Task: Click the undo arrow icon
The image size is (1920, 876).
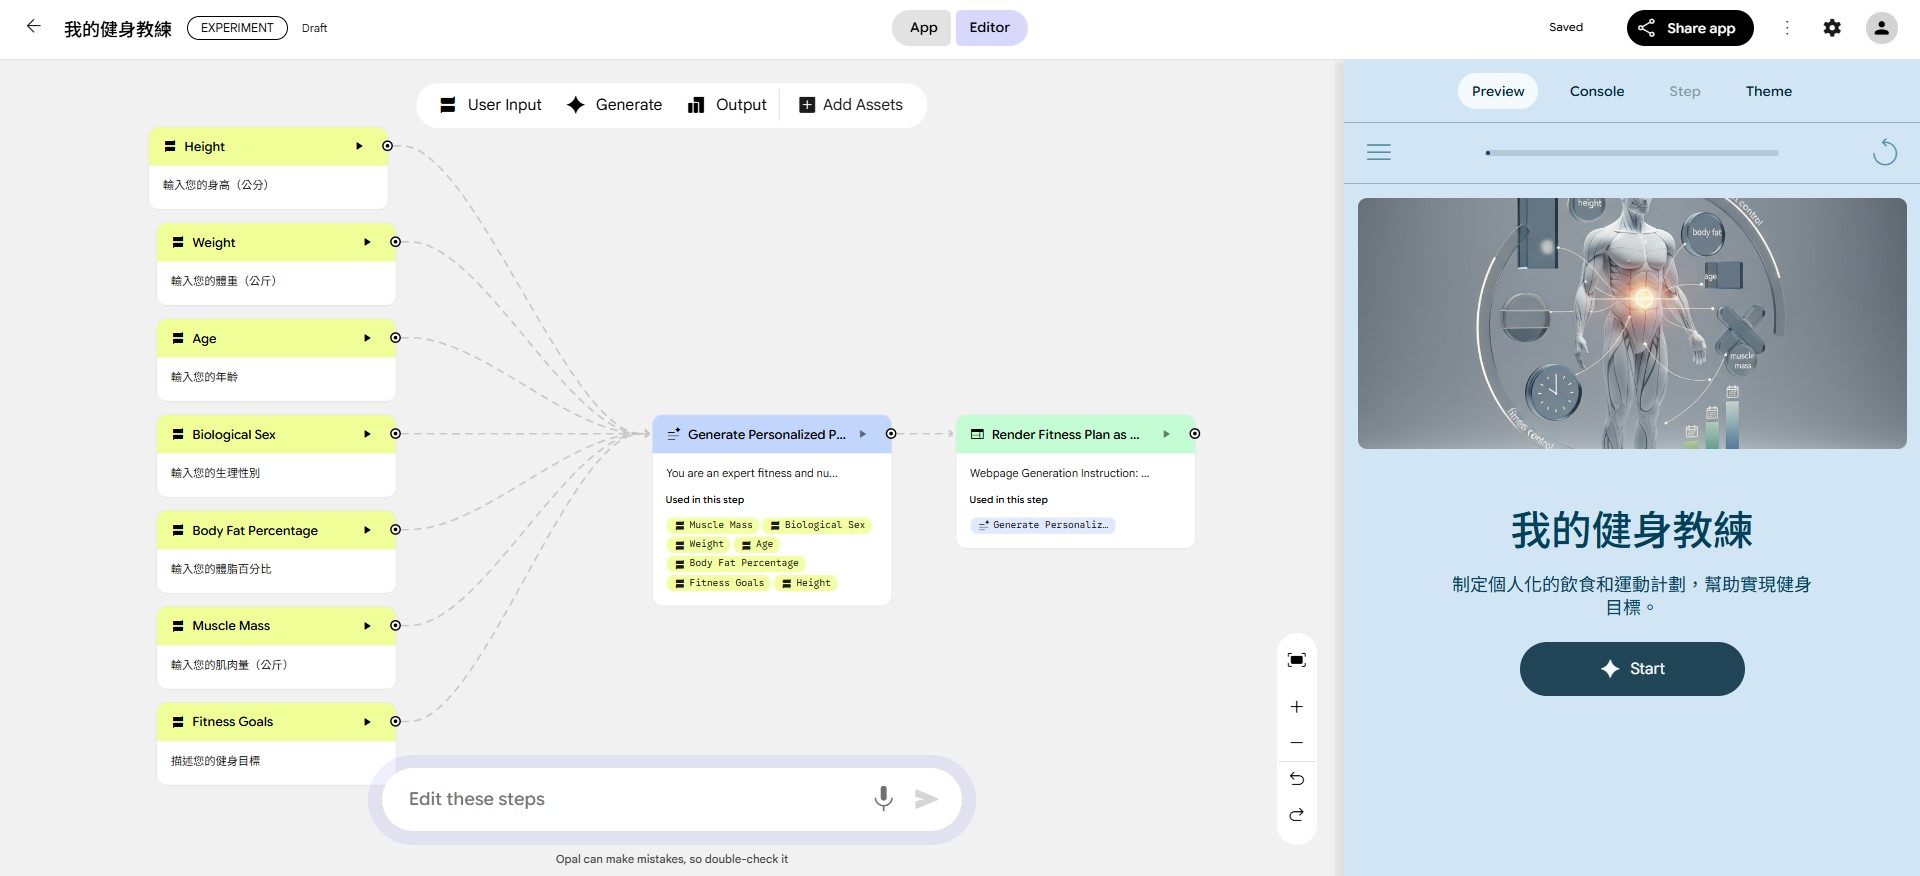Action: click(x=1296, y=779)
